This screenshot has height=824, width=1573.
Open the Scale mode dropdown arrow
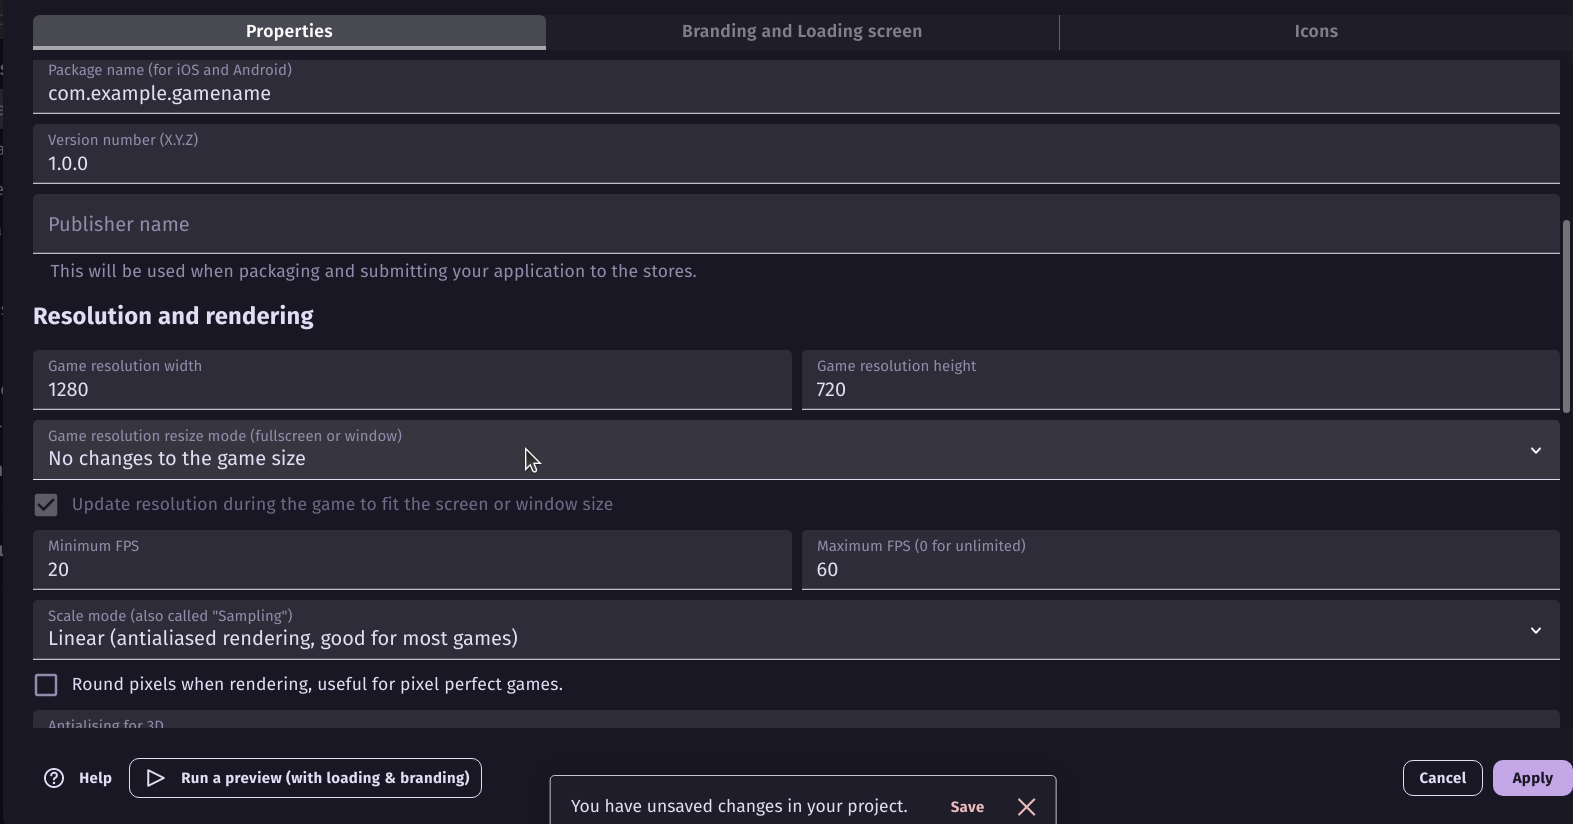tap(1535, 630)
